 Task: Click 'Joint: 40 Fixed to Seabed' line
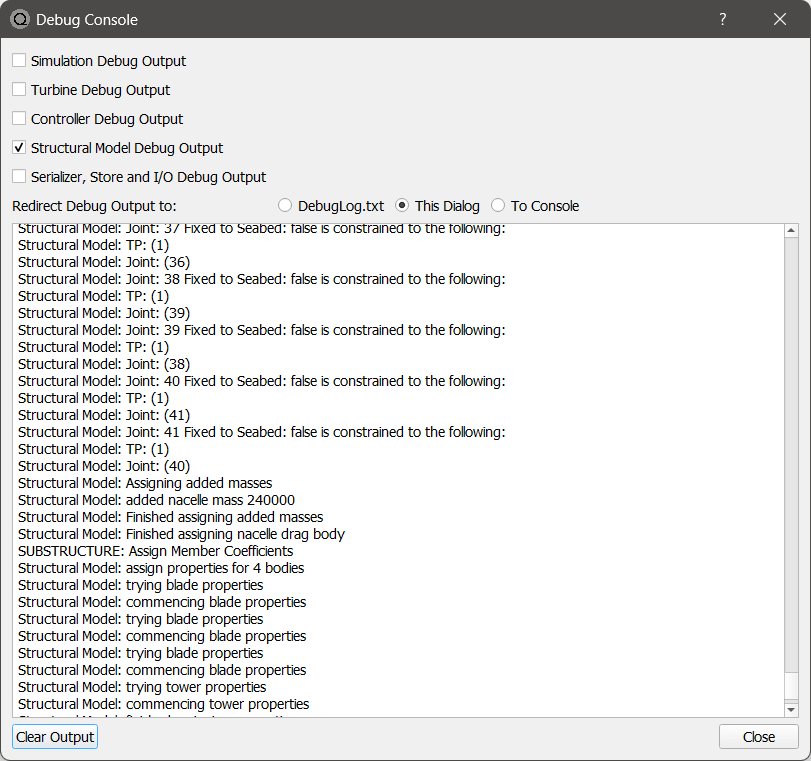tap(262, 381)
